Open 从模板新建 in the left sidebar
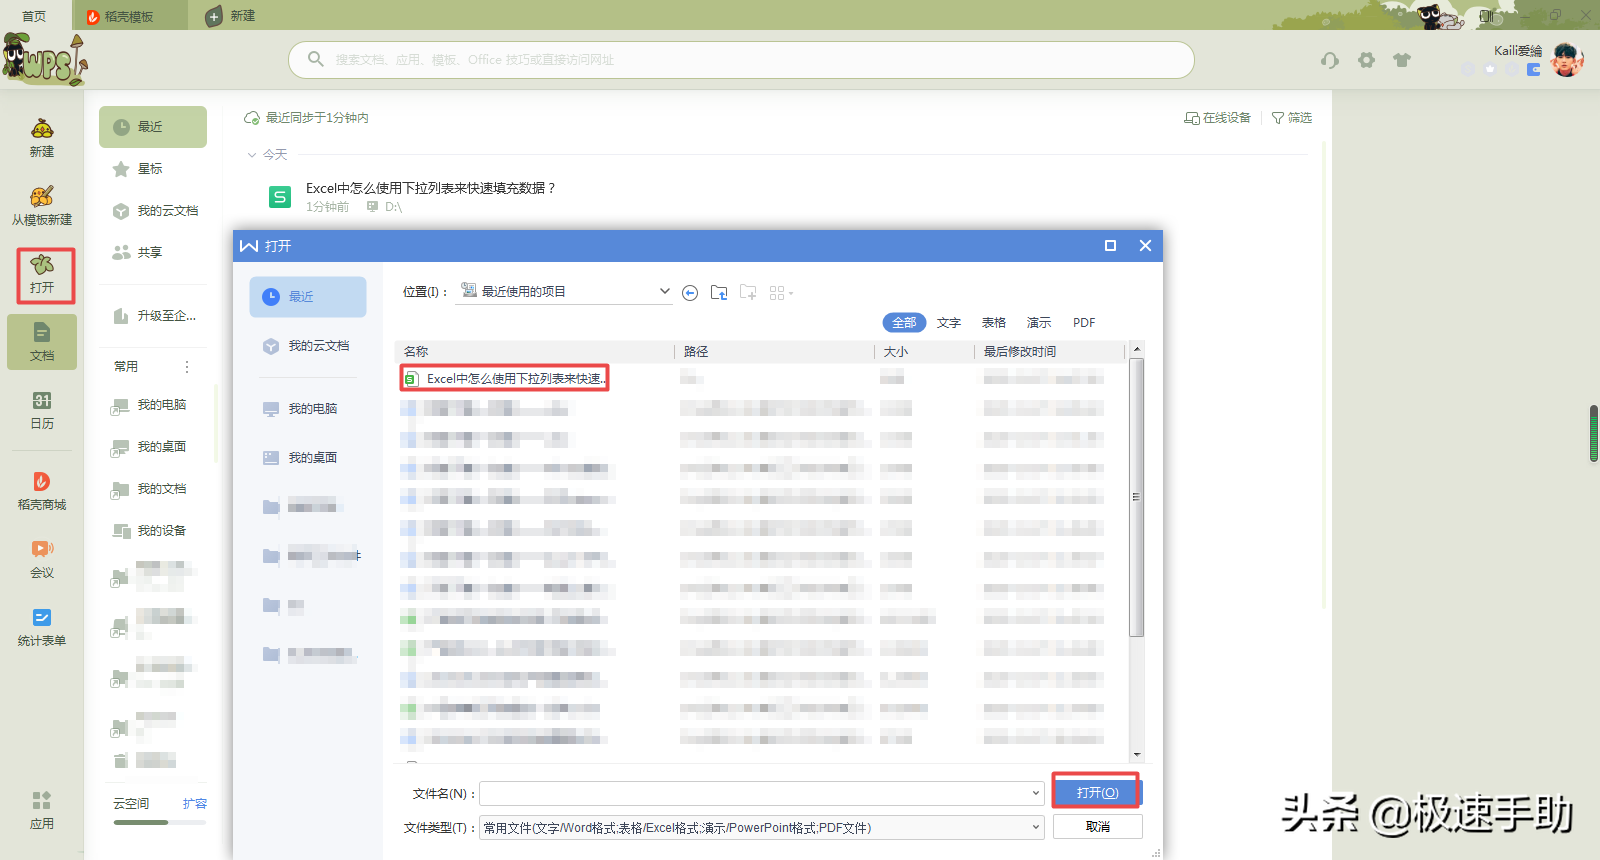The image size is (1600, 860). [42, 206]
